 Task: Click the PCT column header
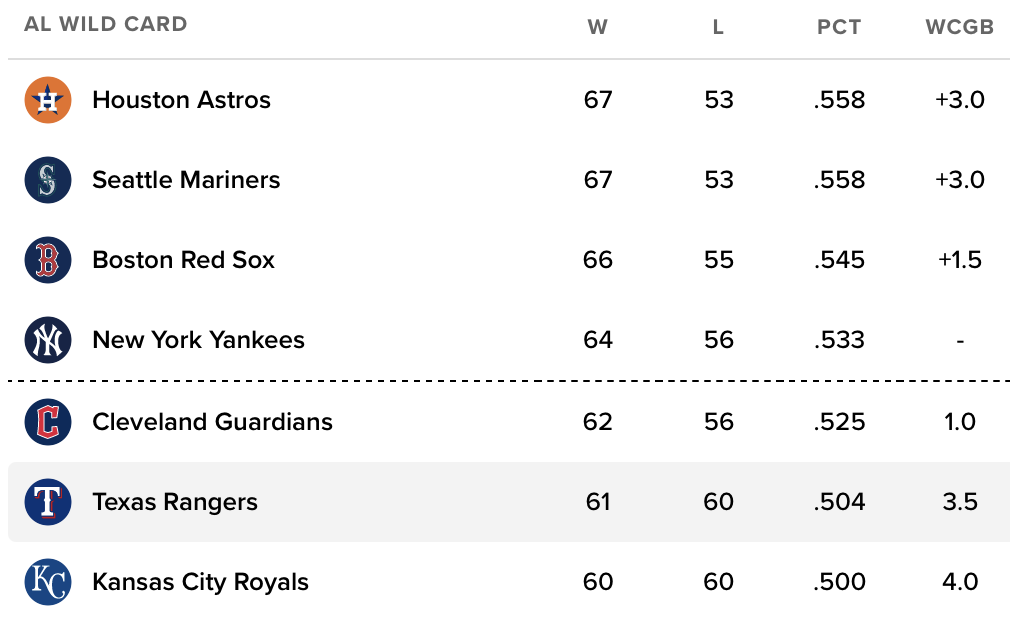point(839,27)
